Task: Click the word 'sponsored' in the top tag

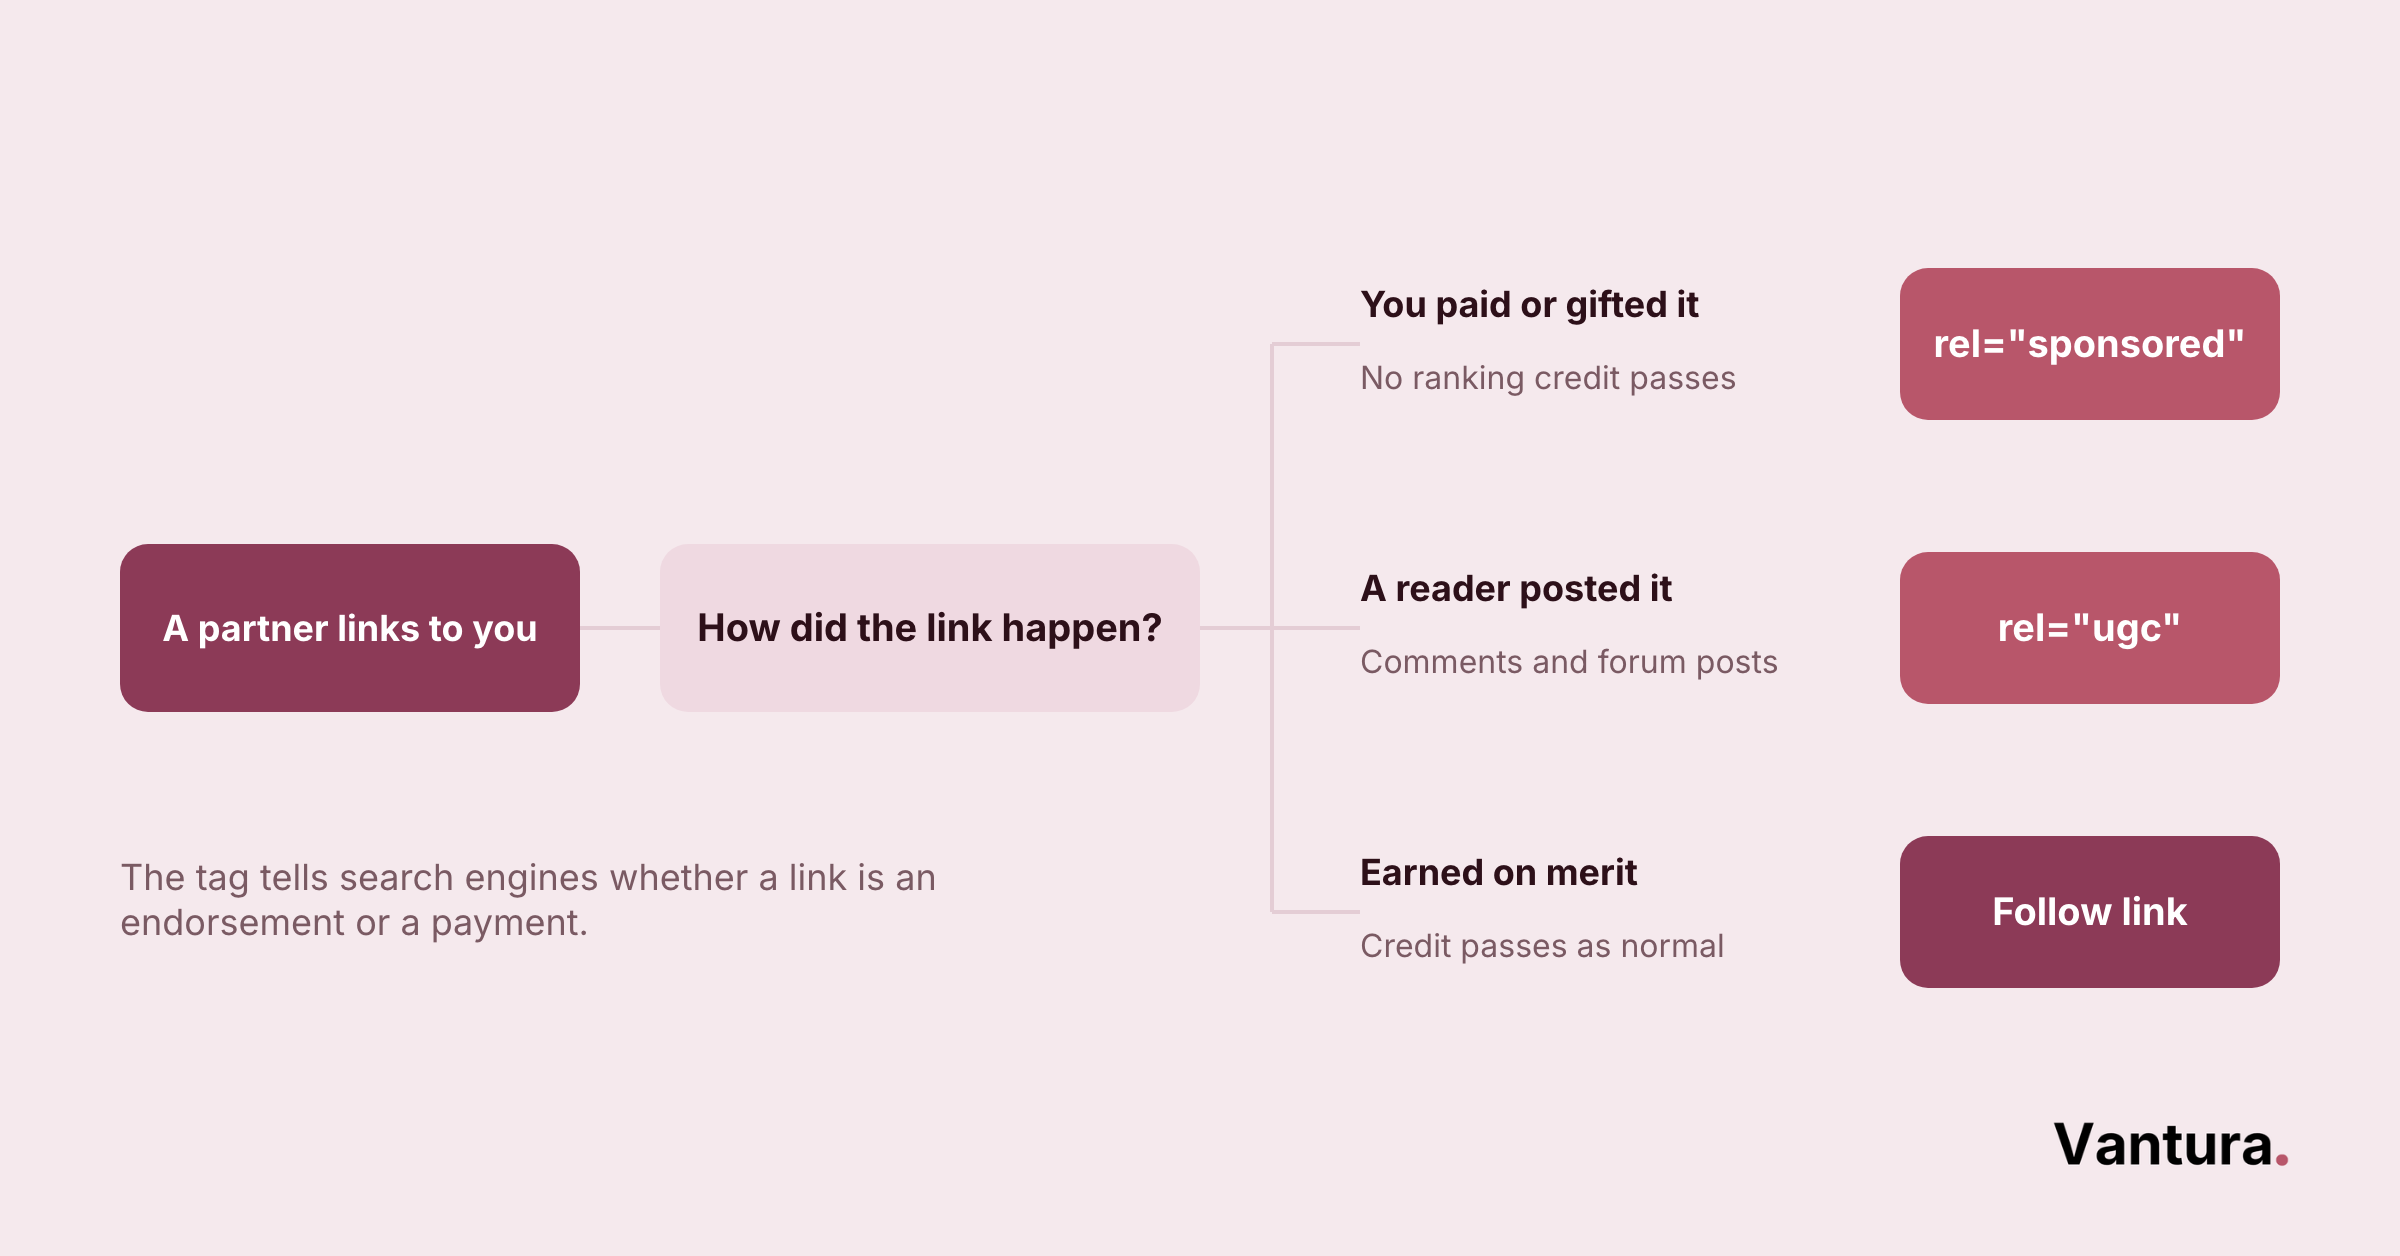Action: (x=2126, y=345)
